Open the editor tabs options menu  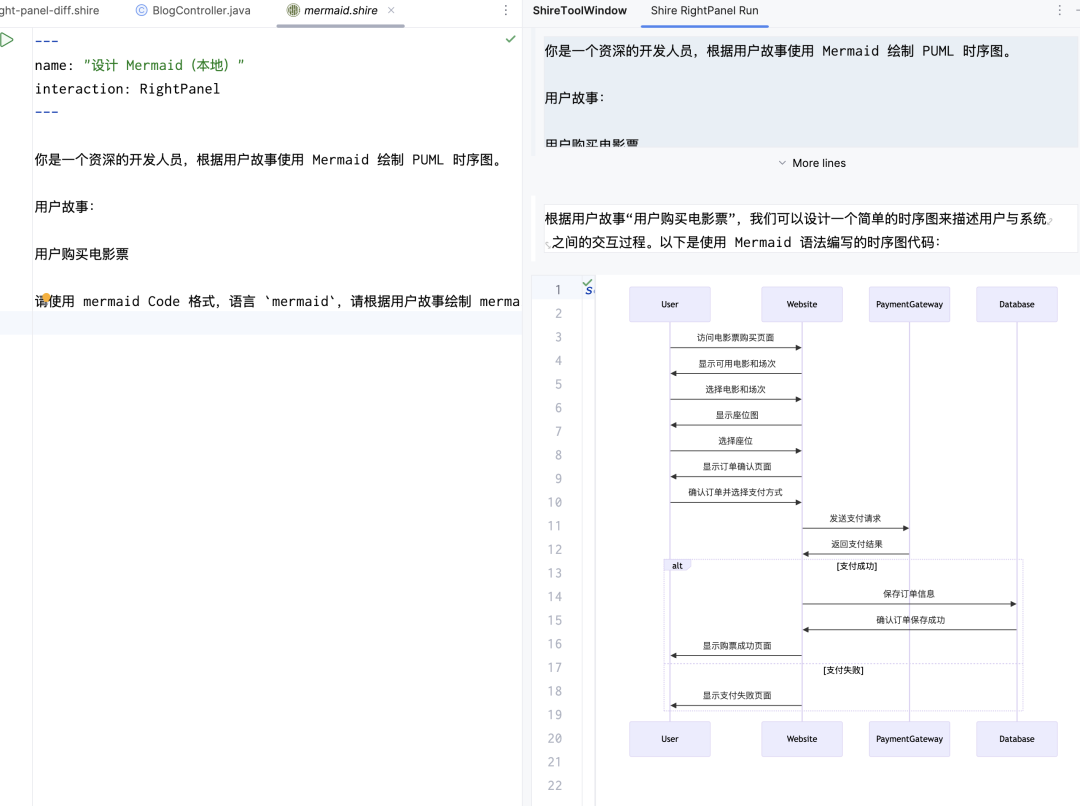506,10
